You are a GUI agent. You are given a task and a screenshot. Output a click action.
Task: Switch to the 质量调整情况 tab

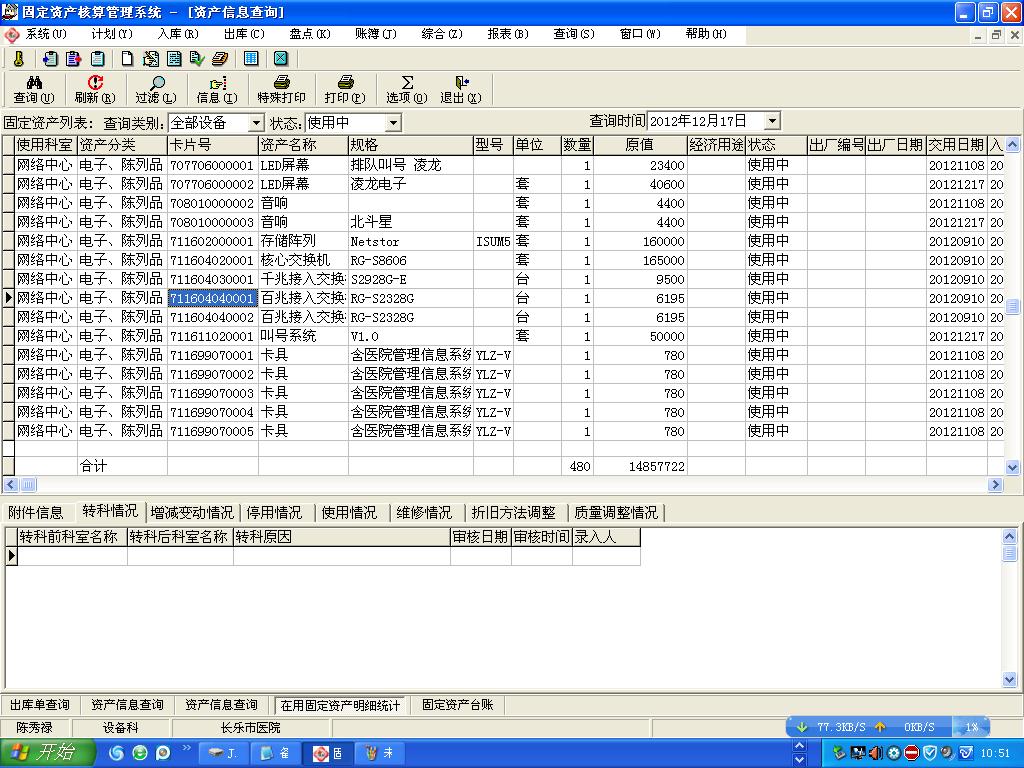coord(615,513)
